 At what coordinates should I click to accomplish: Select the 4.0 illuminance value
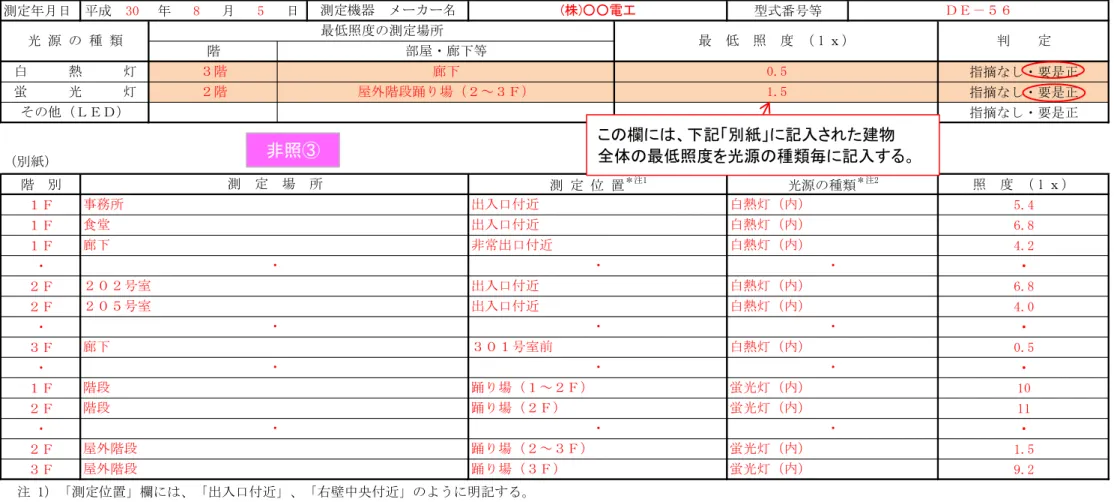pyautogui.click(x=1024, y=306)
